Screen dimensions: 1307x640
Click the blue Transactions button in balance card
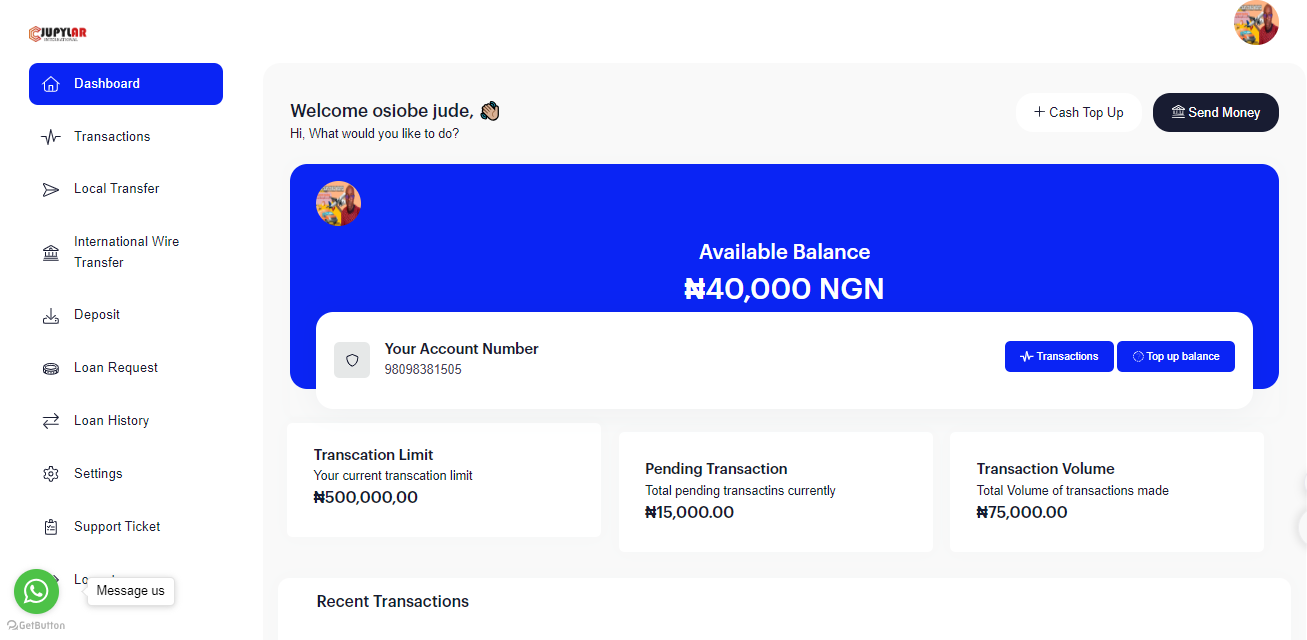[1059, 357]
